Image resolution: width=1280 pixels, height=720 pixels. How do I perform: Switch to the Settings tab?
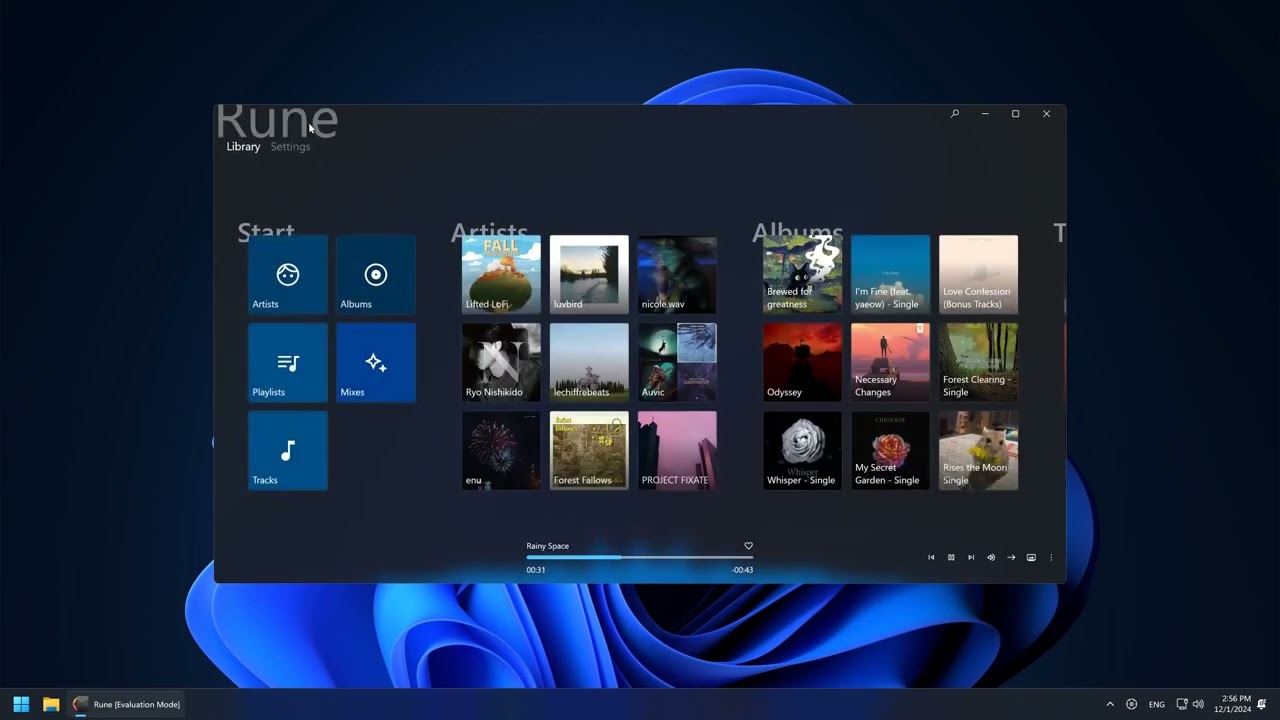click(290, 147)
